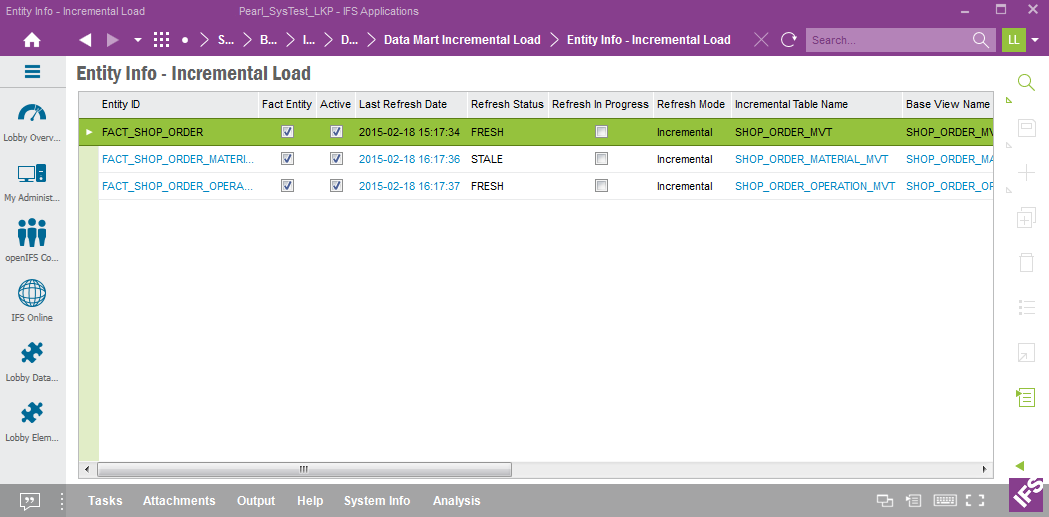Open the vertical dots menu in bottom bar
The width and height of the screenshot is (1049, 517).
click(62, 501)
